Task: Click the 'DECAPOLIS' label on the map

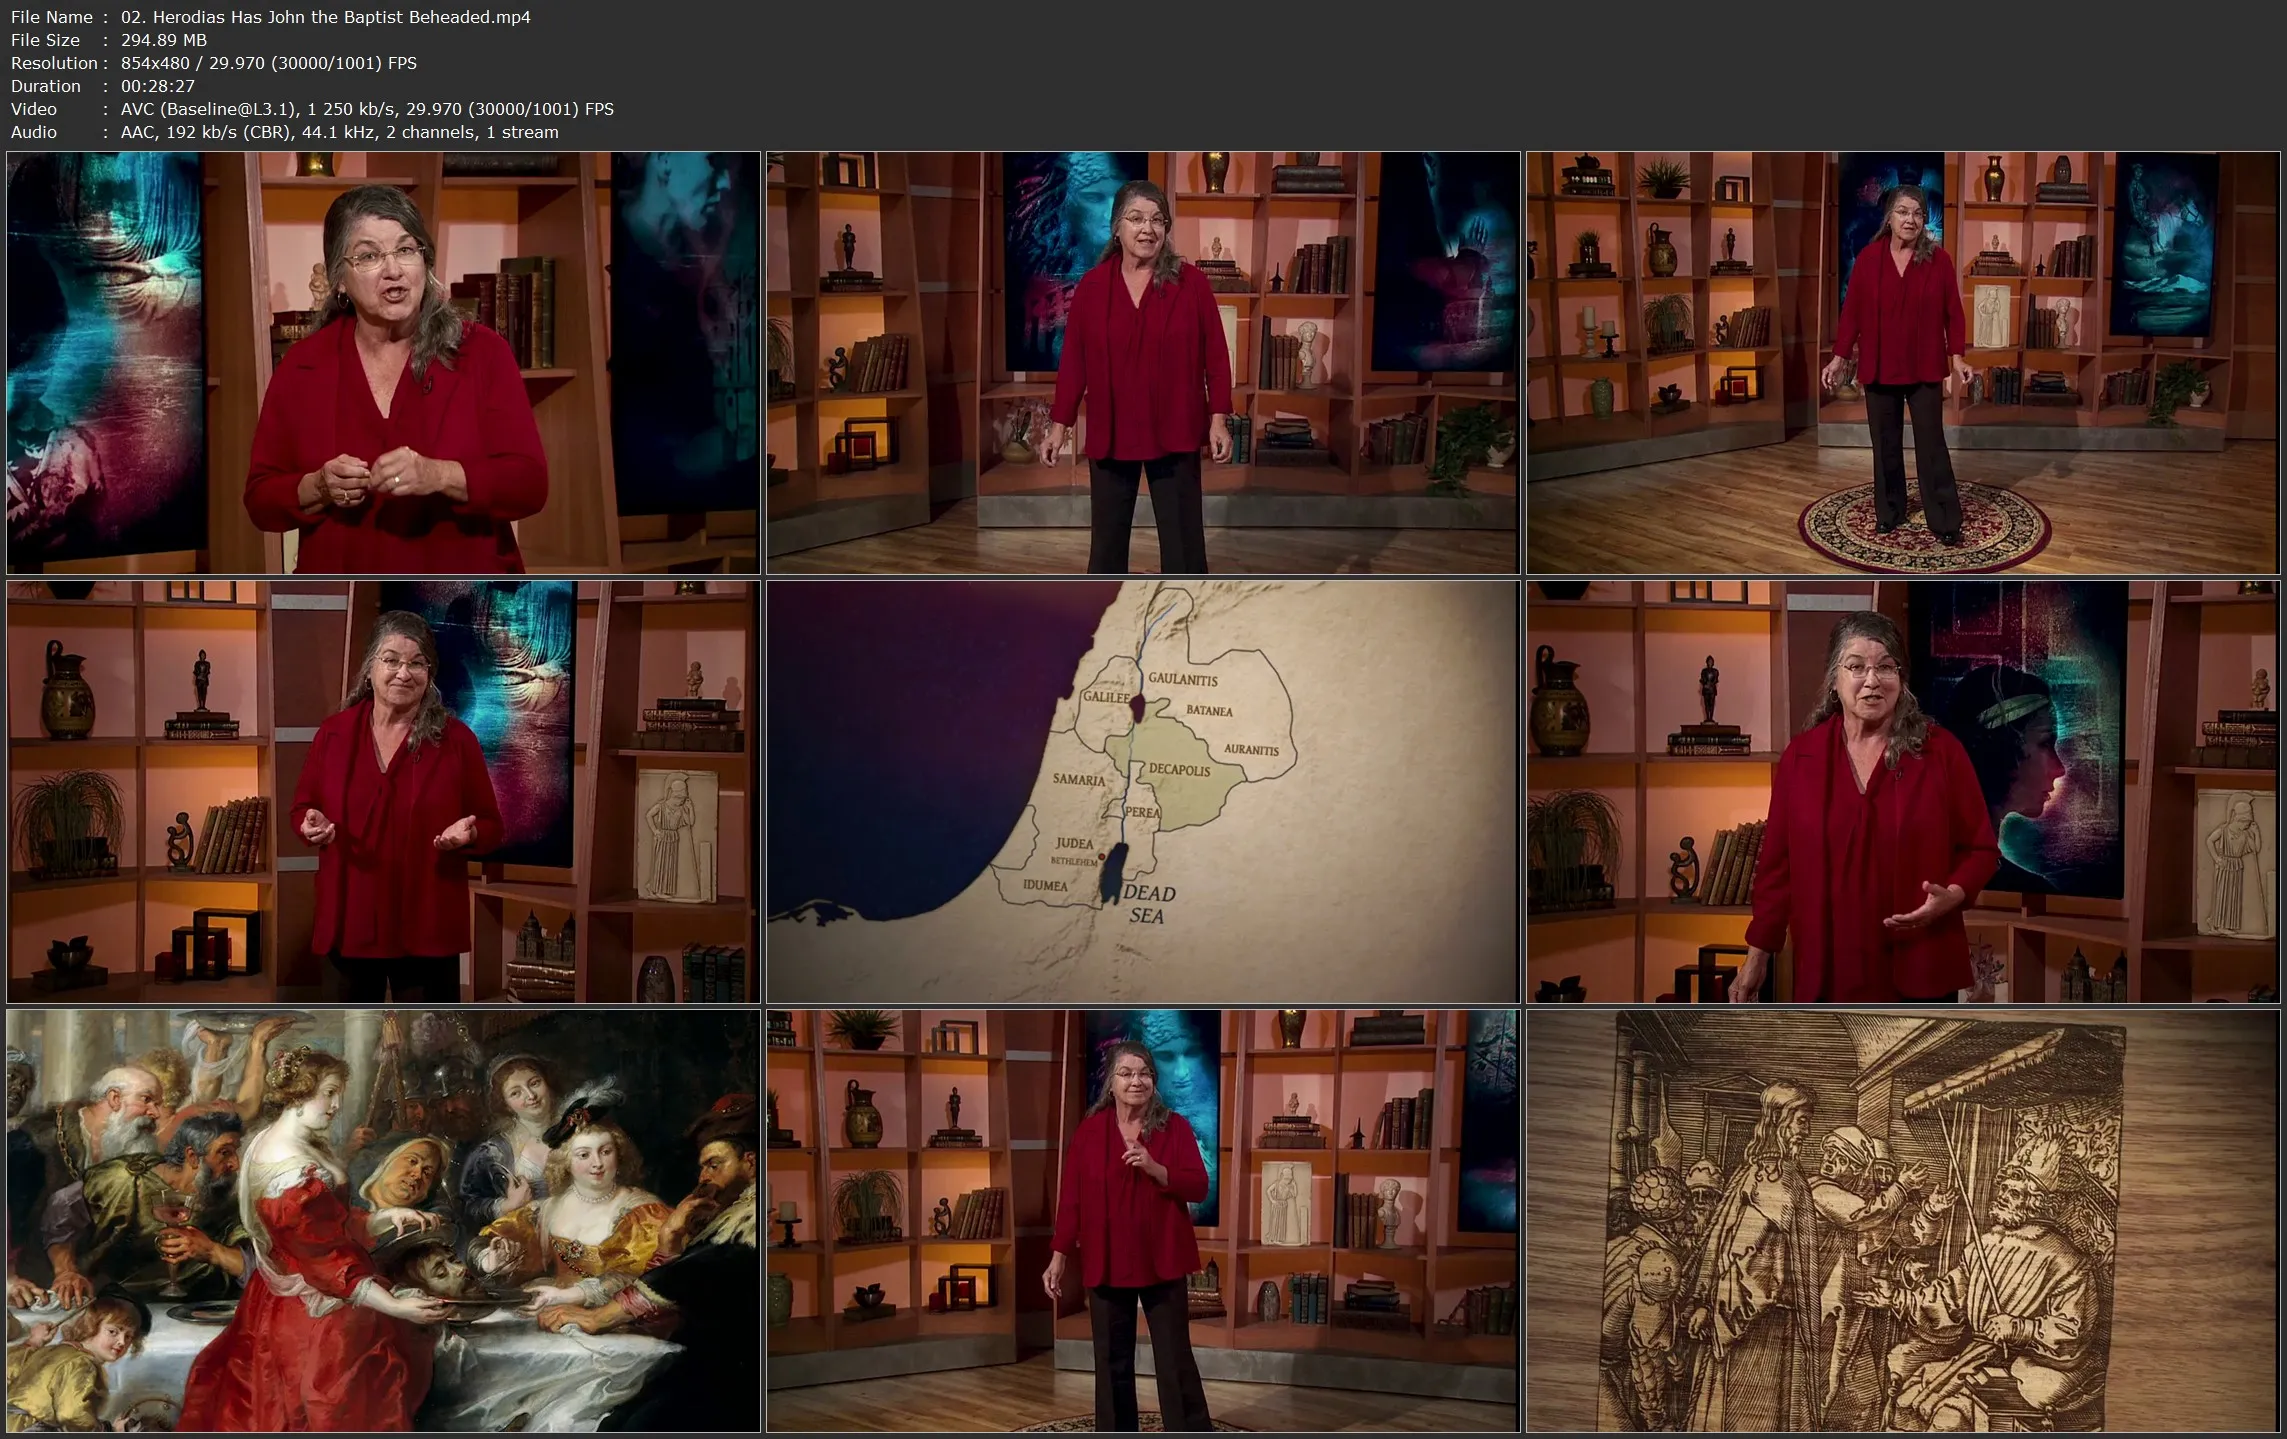Action: point(1179,769)
